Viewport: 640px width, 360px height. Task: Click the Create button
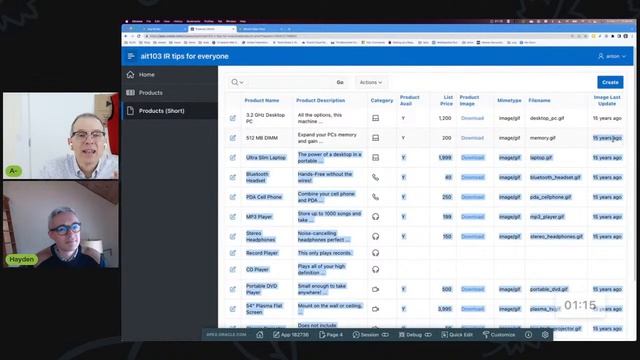coord(610,82)
